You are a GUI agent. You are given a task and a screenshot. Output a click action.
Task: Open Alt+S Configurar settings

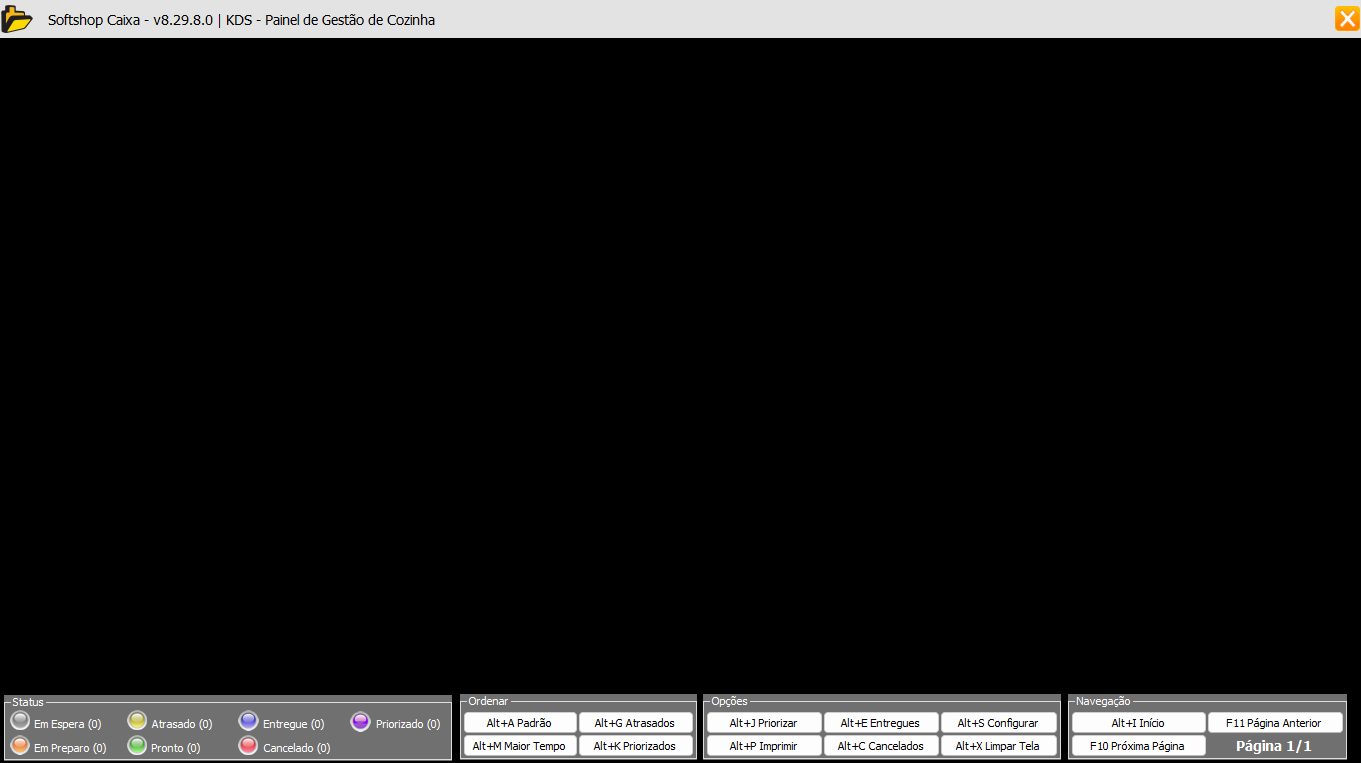click(997, 723)
